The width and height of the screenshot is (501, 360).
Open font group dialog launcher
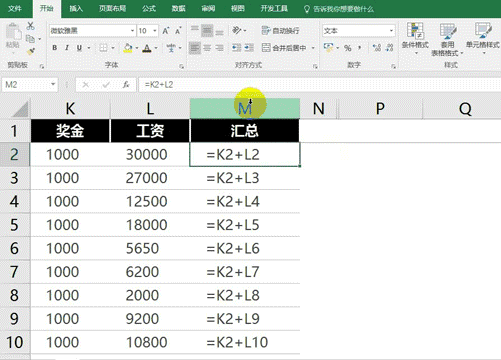(x=181, y=66)
